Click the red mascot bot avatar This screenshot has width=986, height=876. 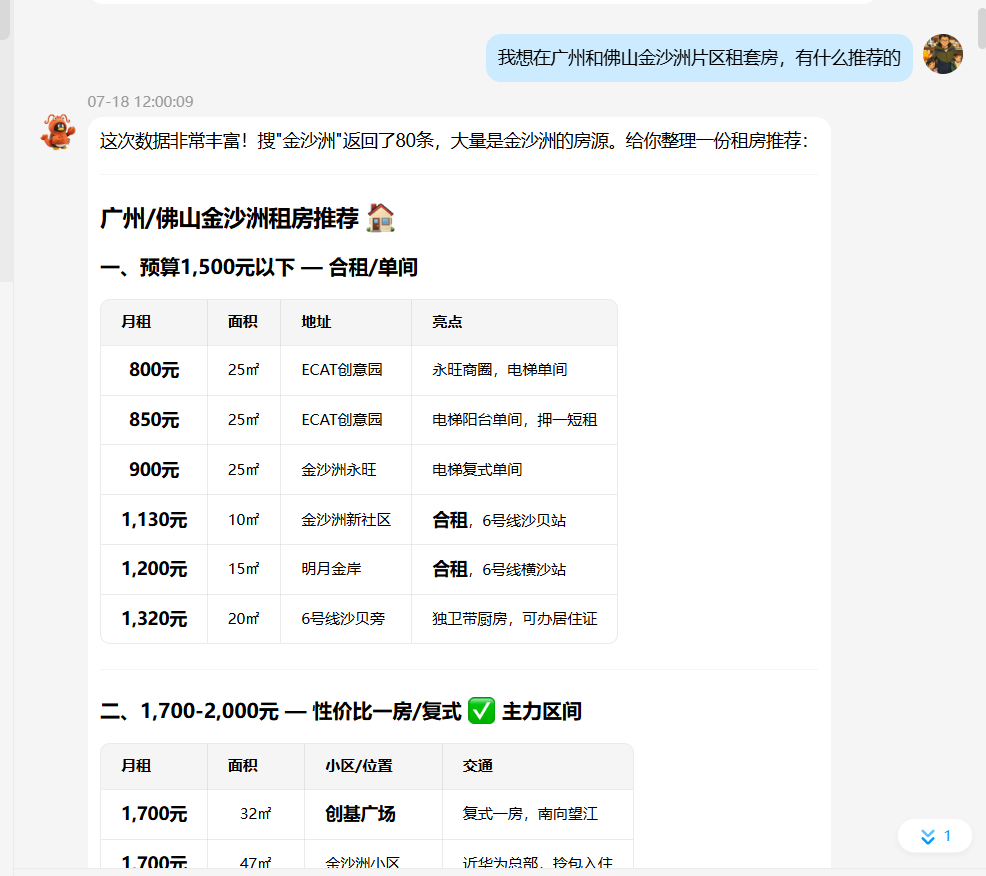(58, 132)
